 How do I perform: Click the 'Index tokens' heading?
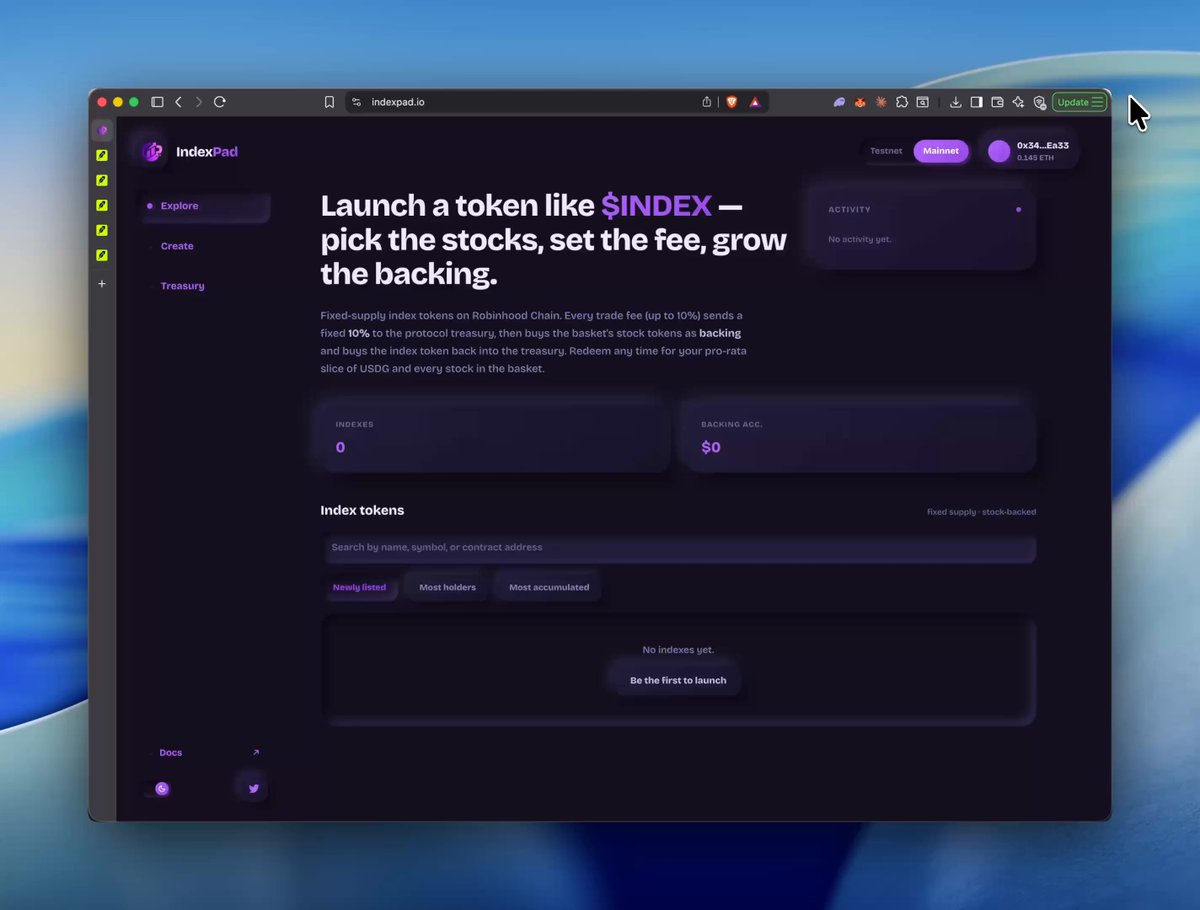pos(362,510)
